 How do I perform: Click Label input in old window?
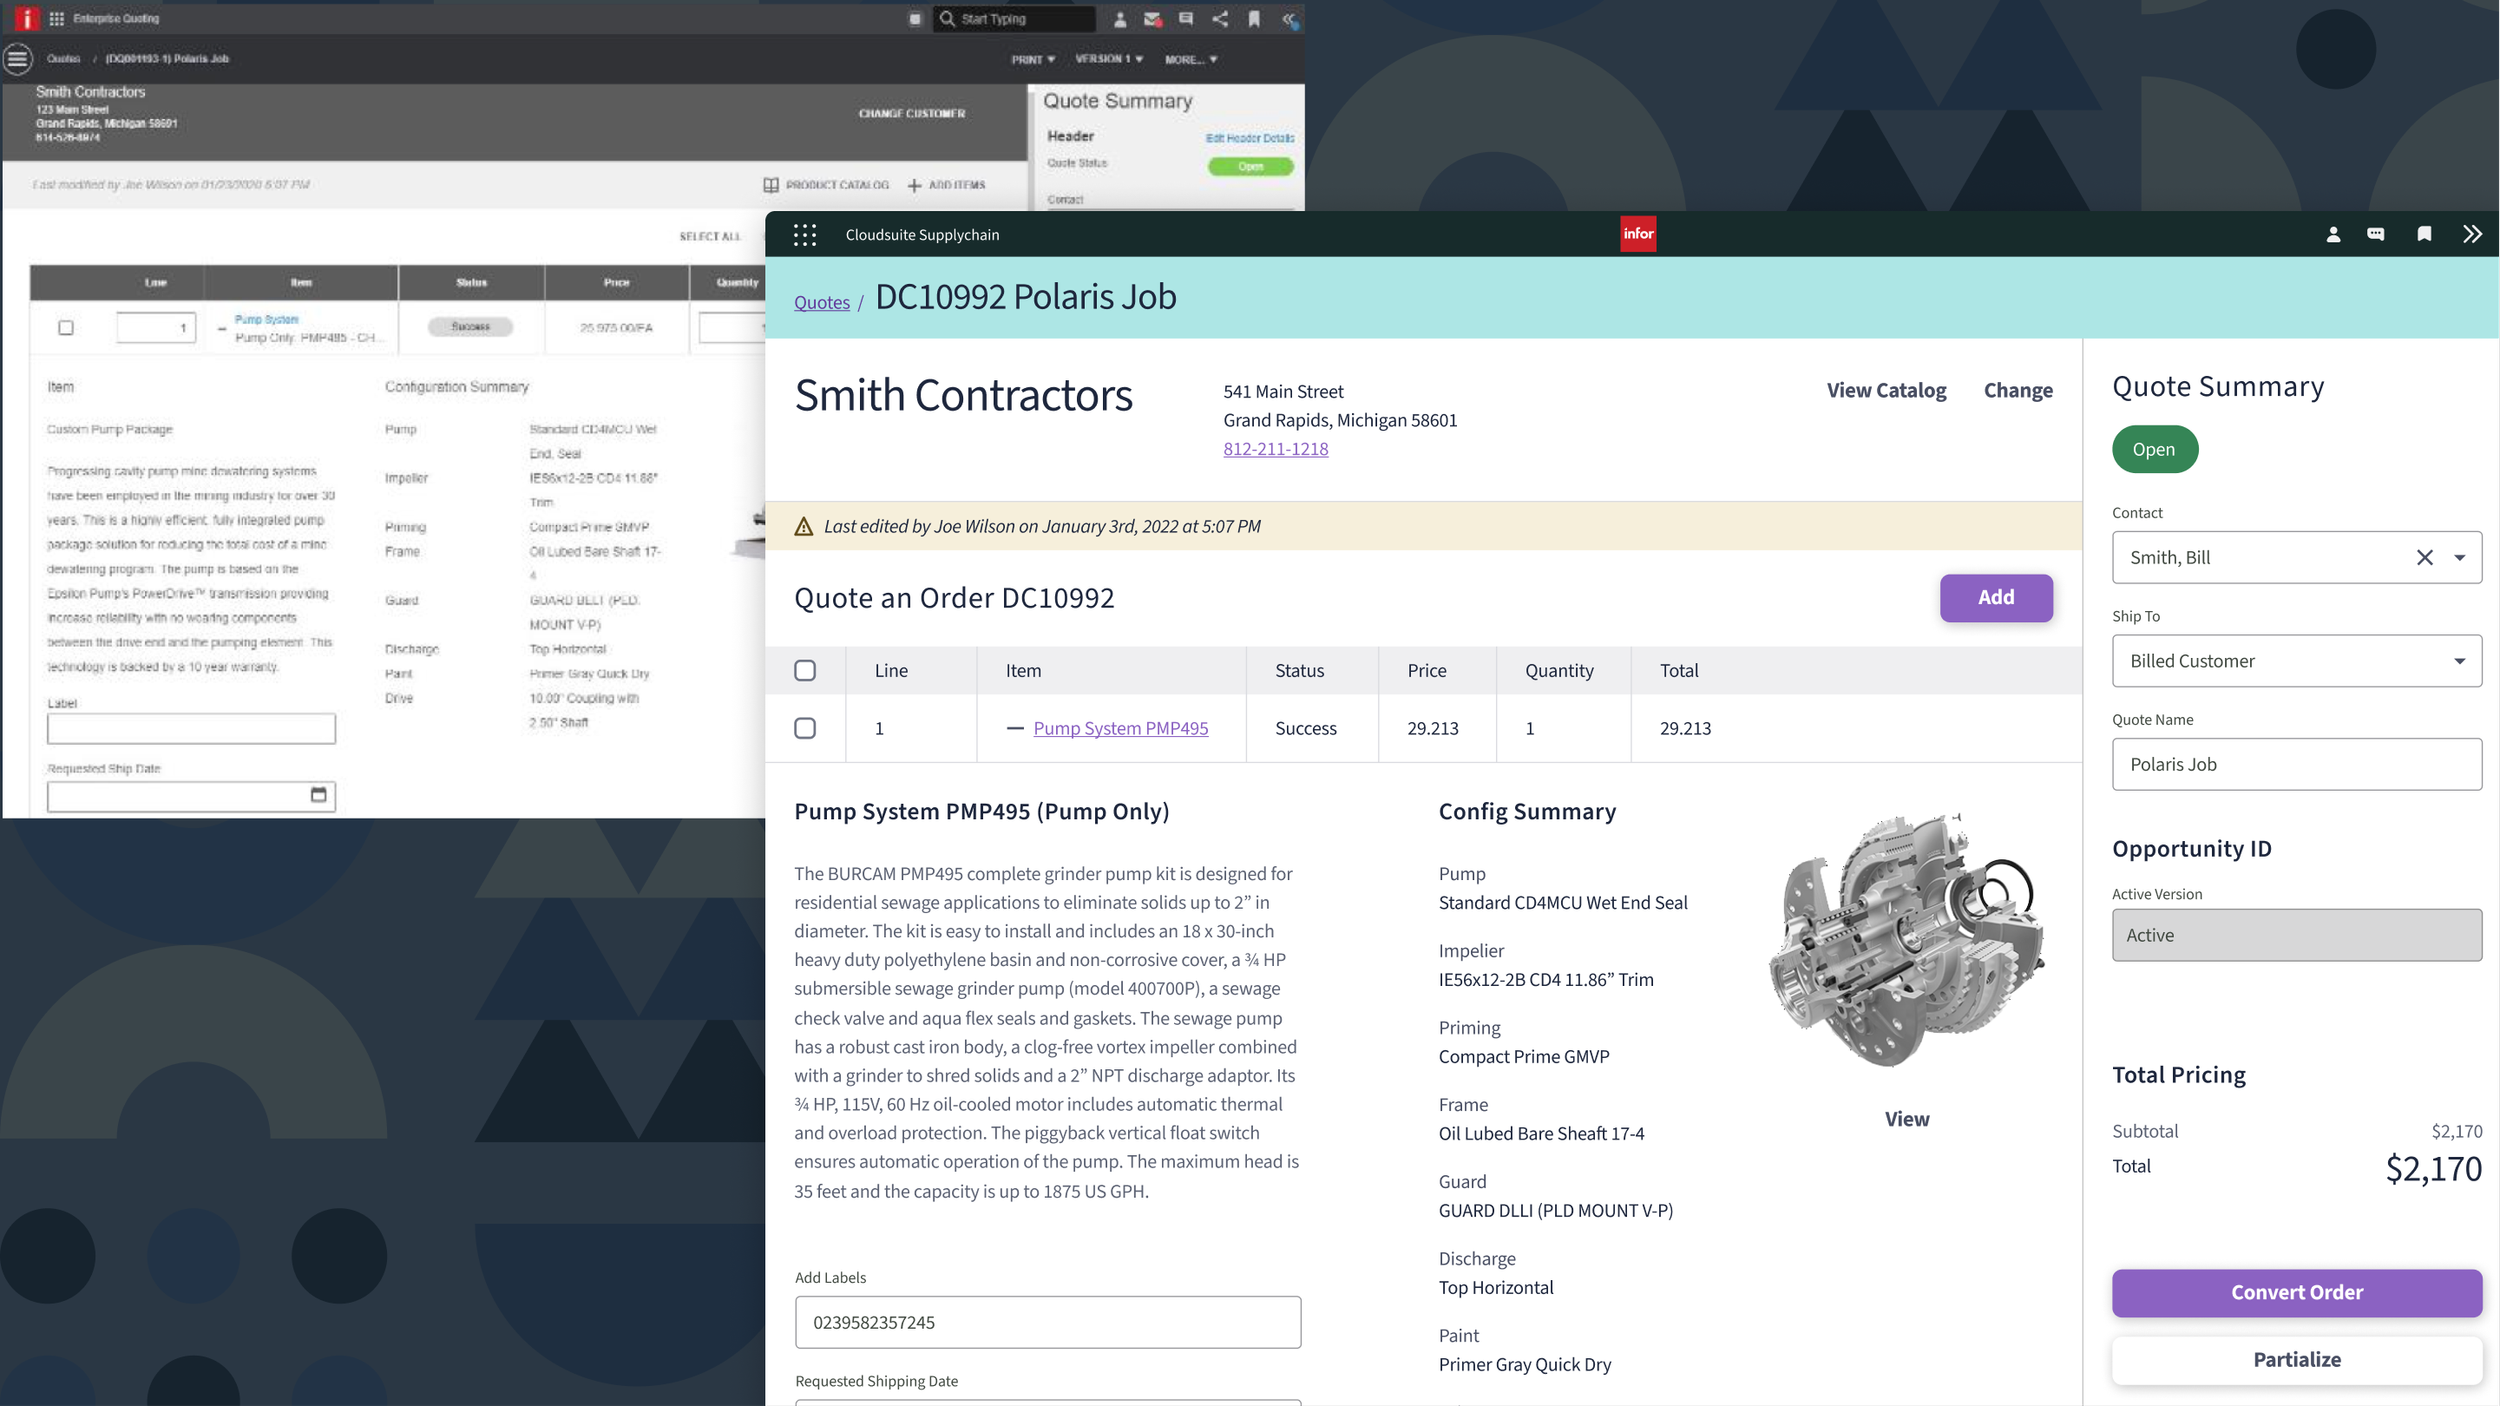point(191,728)
